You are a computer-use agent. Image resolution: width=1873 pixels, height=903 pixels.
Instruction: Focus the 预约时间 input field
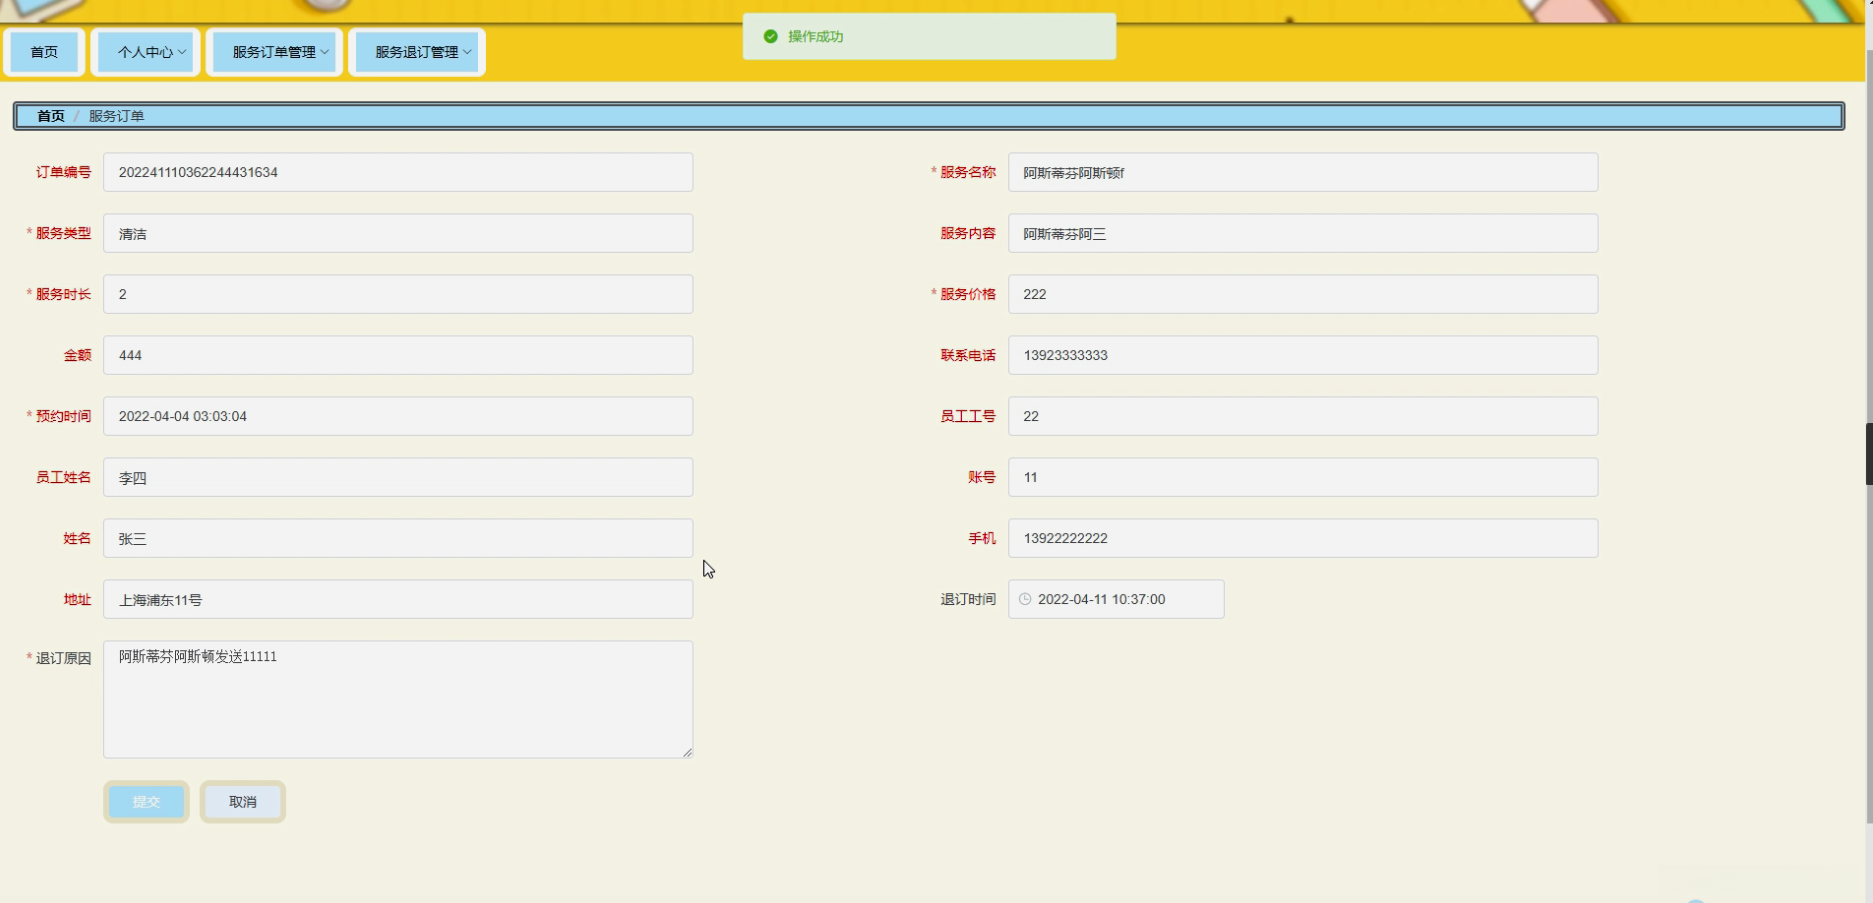398,416
